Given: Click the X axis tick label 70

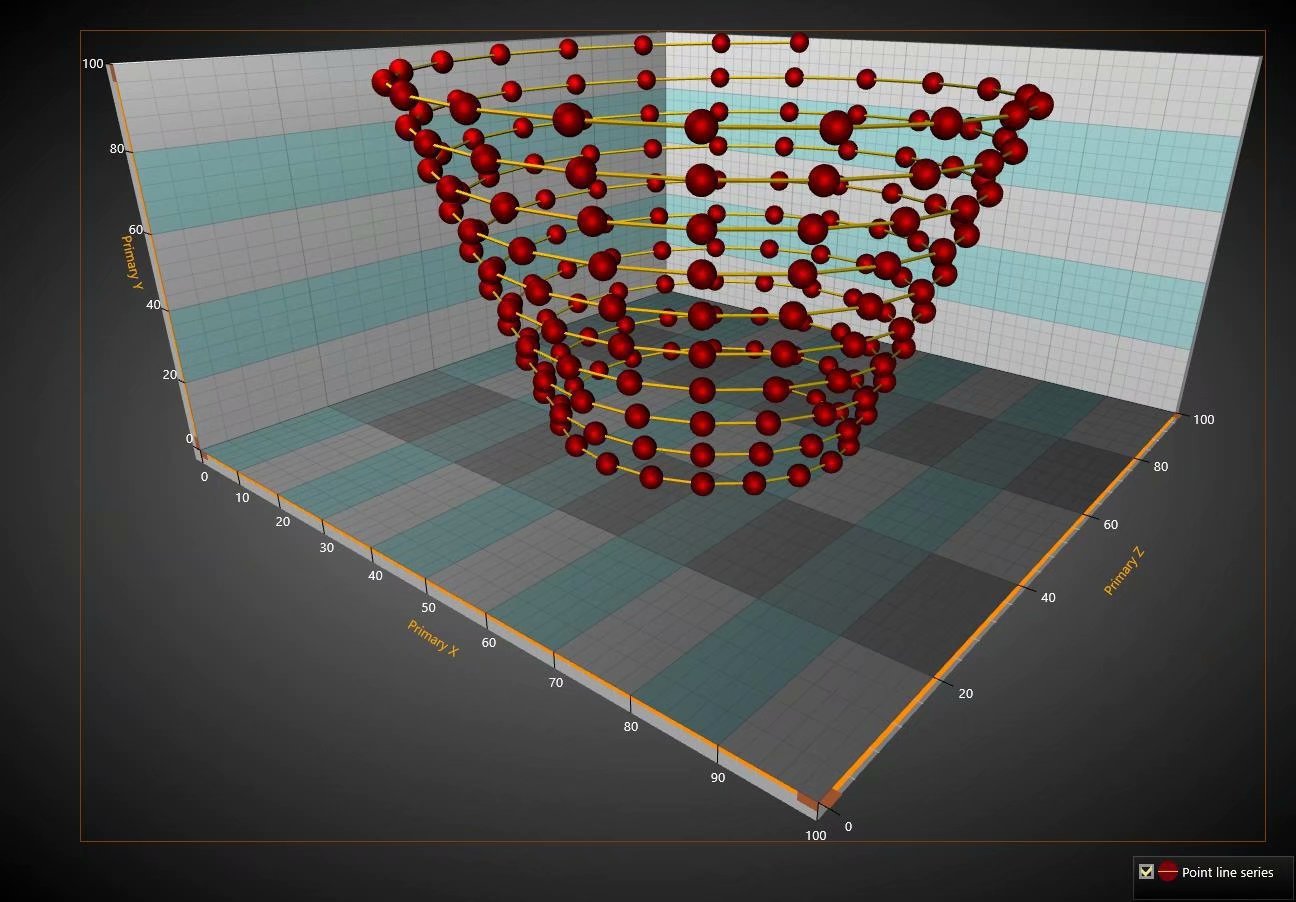Looking at the screenshot, I should tap(555, 682).
